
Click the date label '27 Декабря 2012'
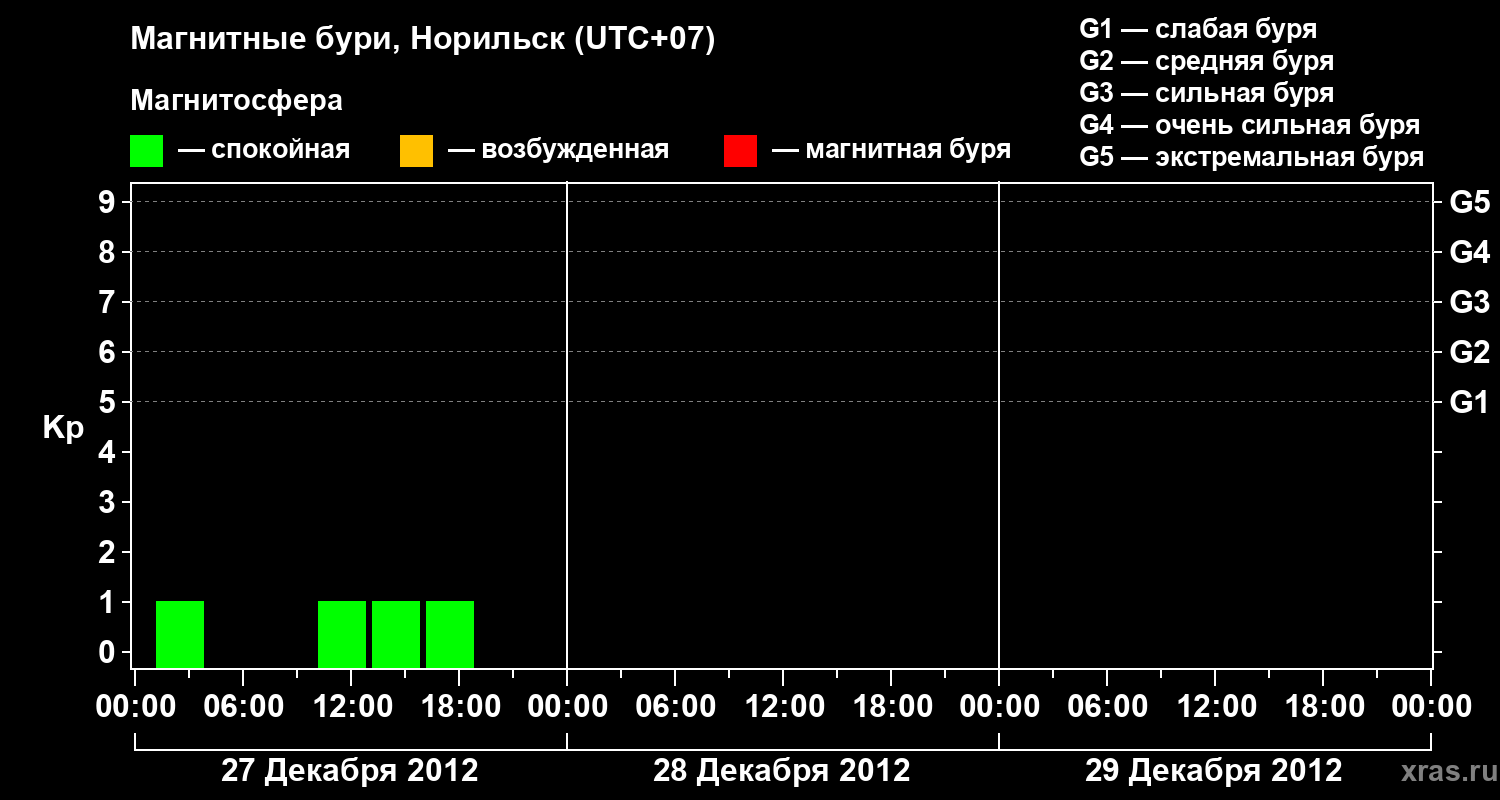pyautogui.click(x=350, y=771)
